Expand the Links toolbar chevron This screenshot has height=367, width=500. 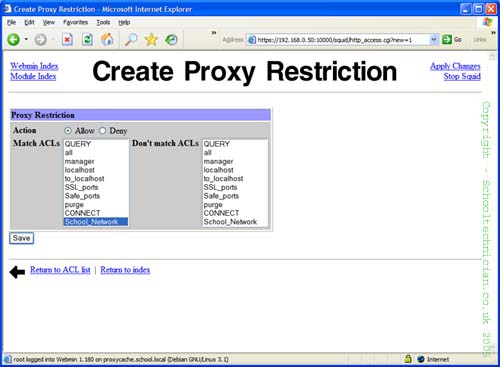pyautogui.click(x=493, y=33)
